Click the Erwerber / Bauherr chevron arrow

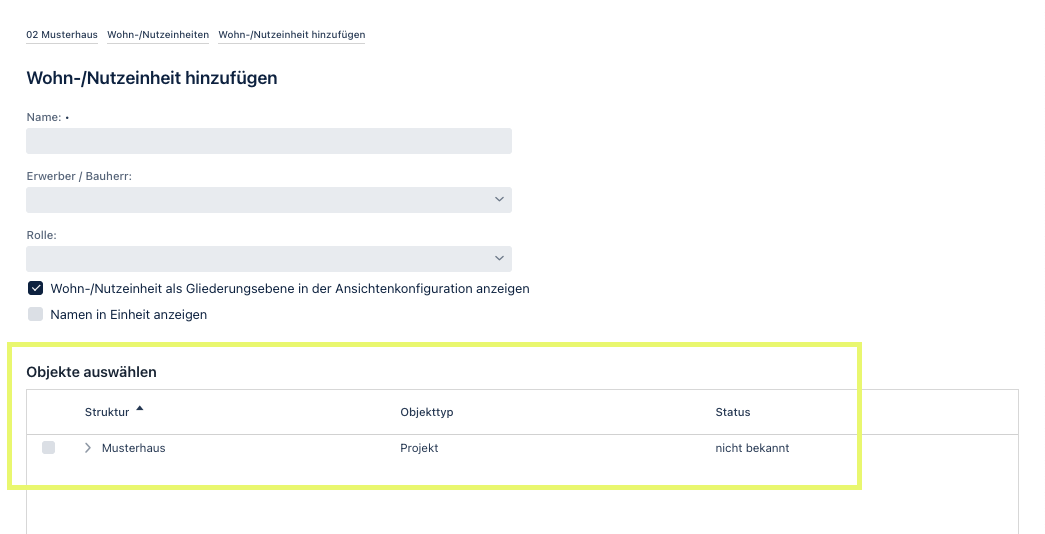tap(499, 199)
